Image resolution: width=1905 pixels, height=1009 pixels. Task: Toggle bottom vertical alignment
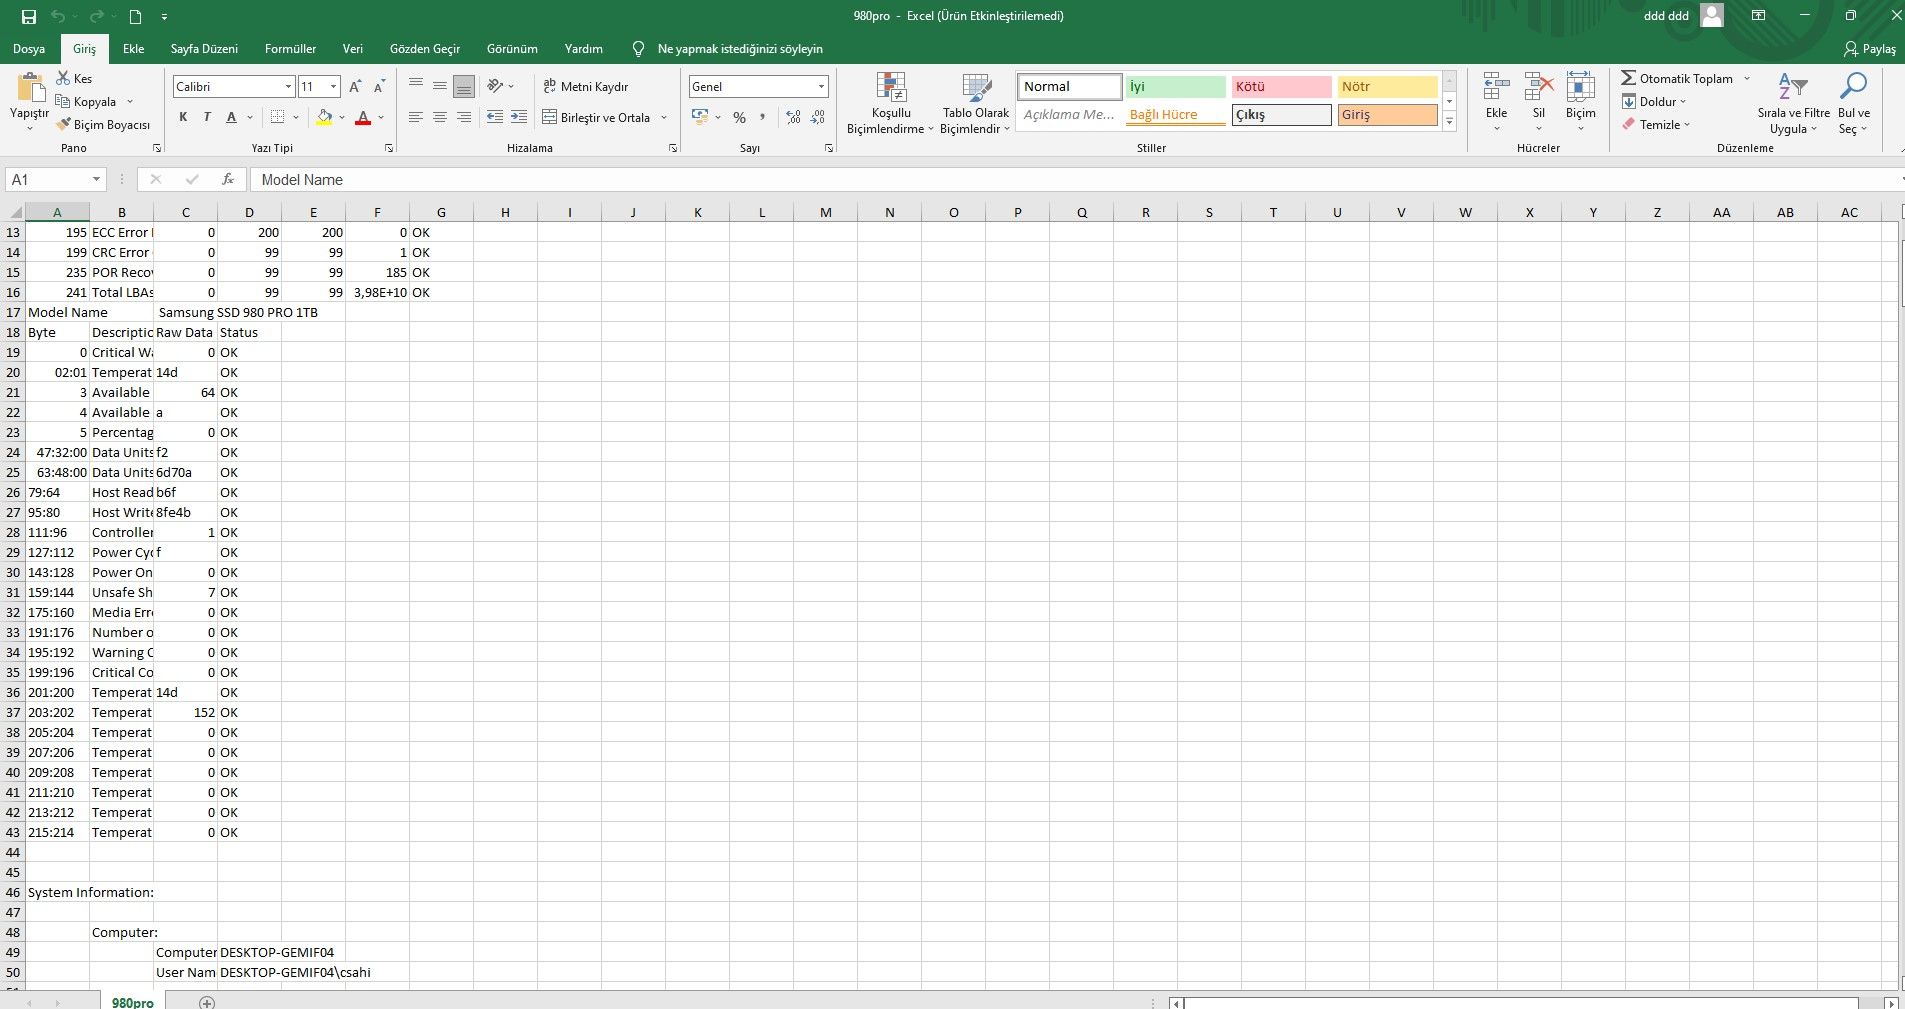(x=464, y=86)
